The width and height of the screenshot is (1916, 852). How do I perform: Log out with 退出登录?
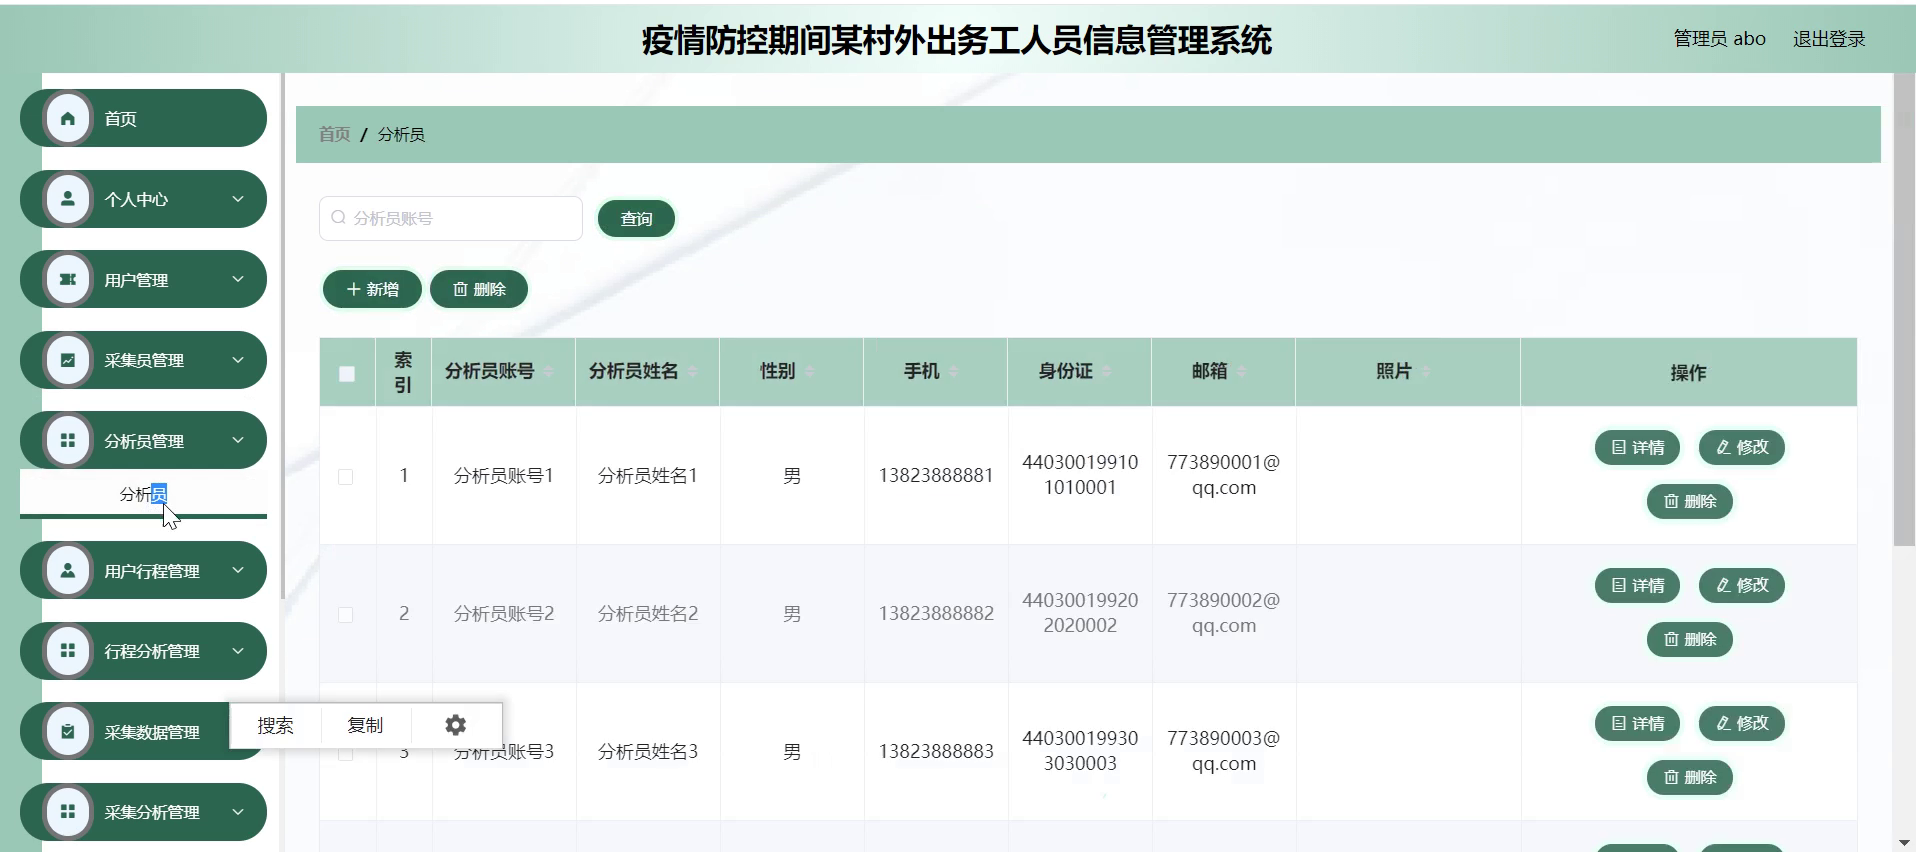(x=1829, y=39)
